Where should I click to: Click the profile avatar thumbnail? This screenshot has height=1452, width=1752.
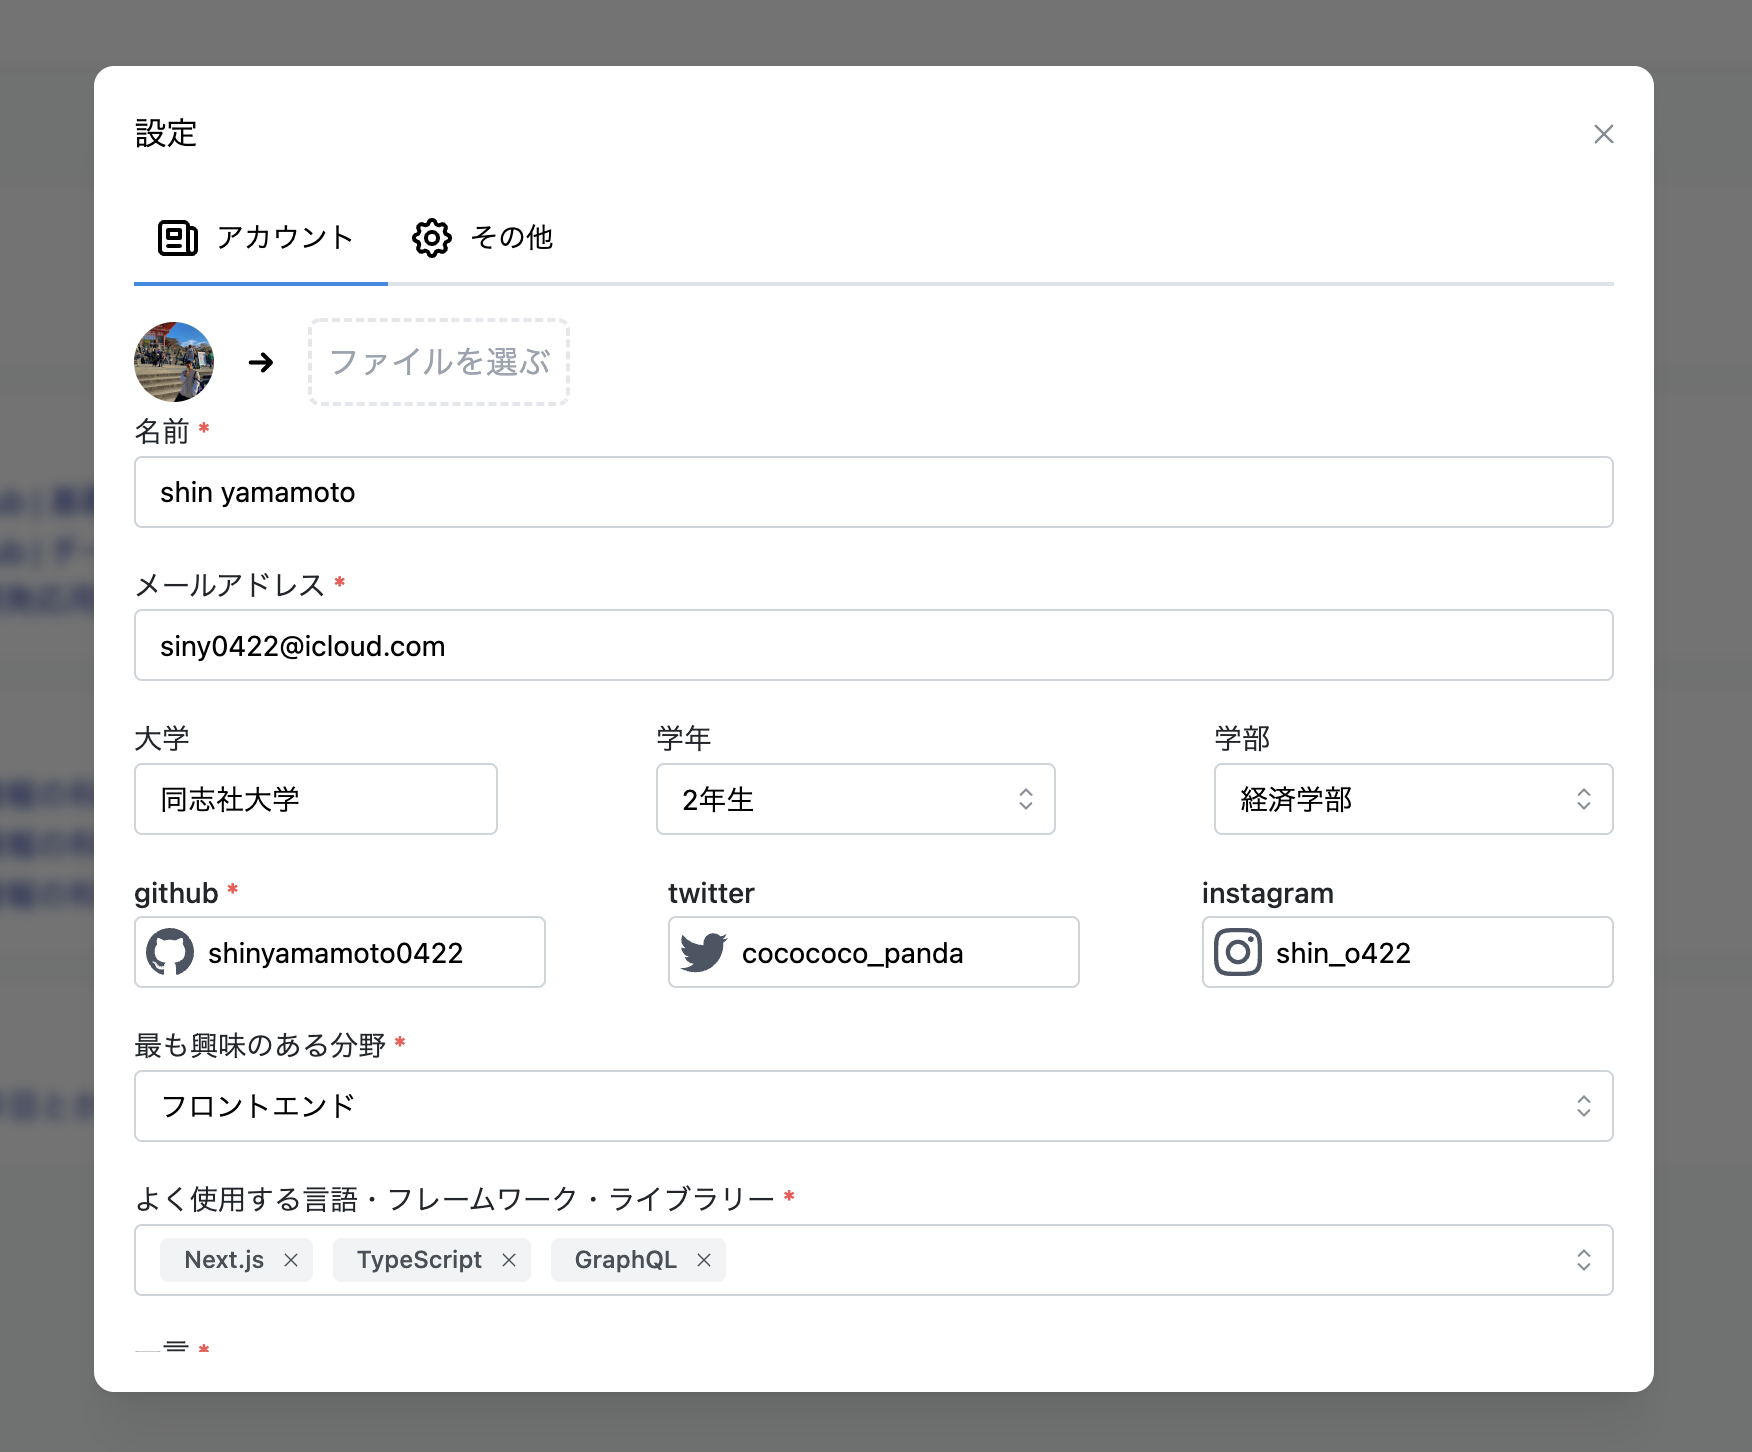(x=173, y=362)
